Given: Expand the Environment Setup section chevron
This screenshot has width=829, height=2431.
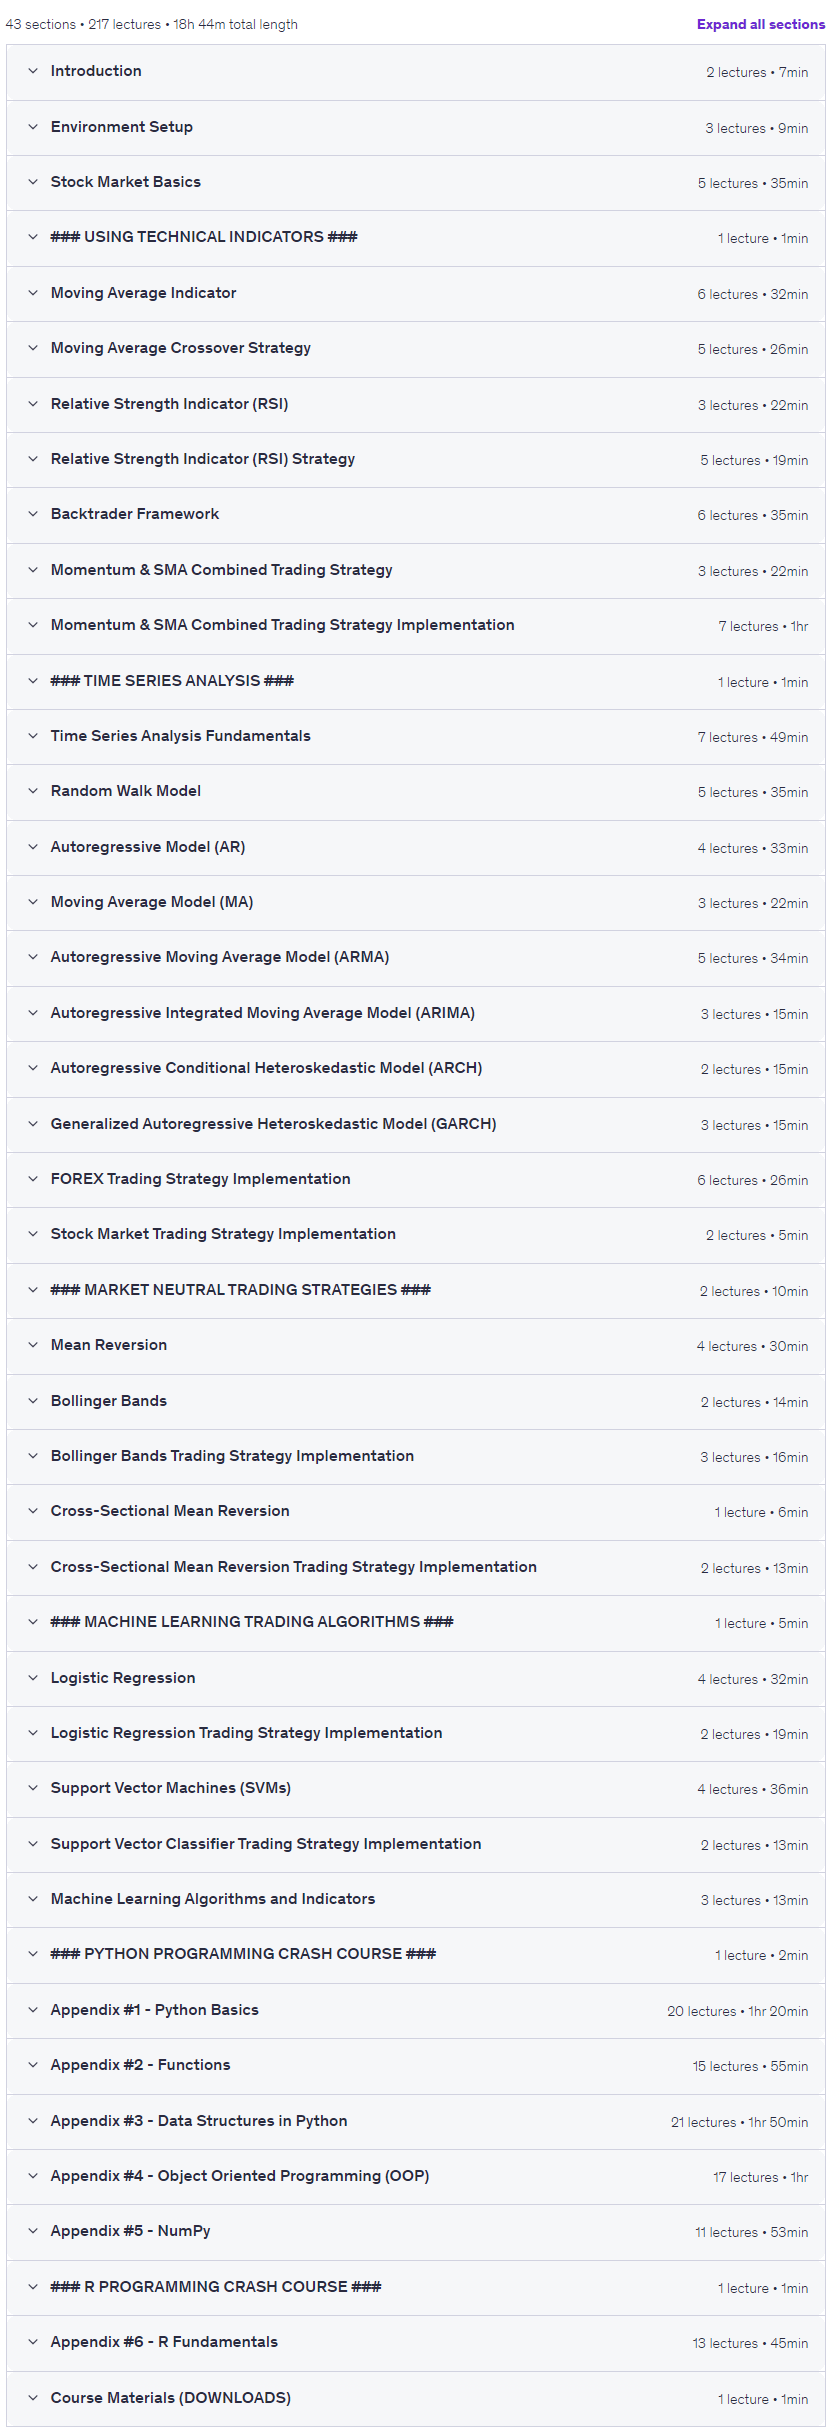Looking at the screenshot, I should 33,127.
